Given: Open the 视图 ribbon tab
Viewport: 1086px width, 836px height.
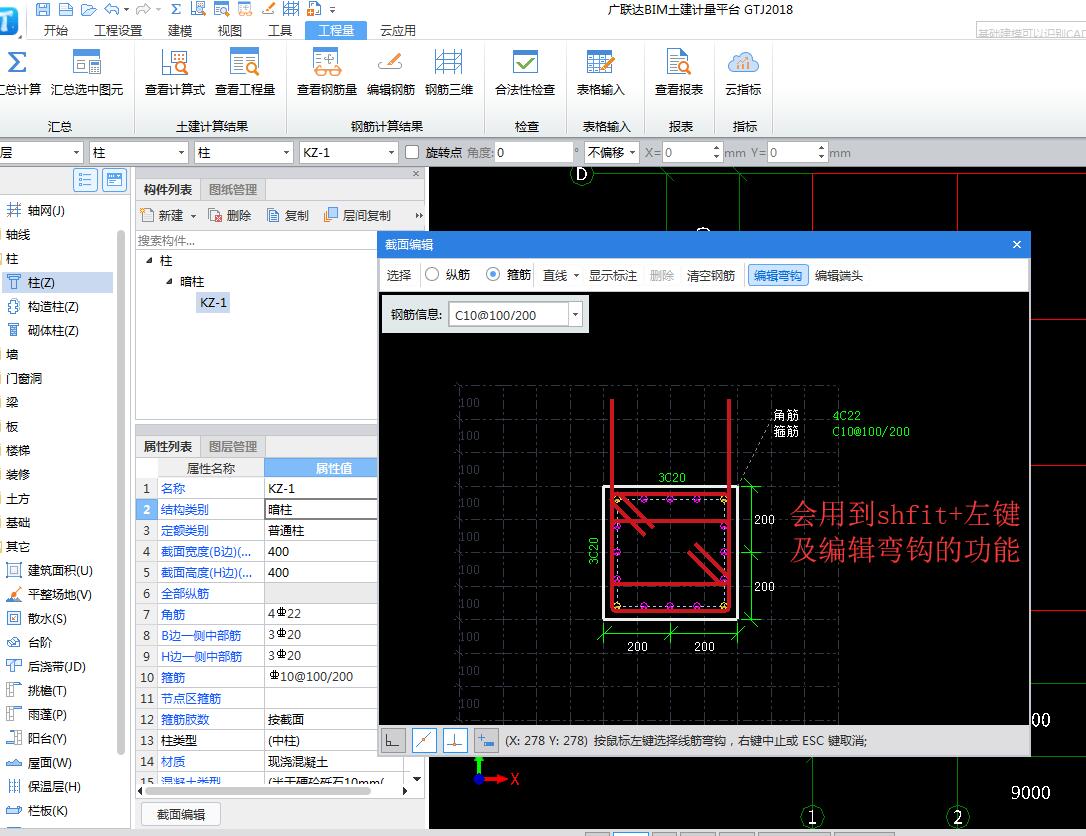Looking at the screenshot, I should [229, 30].
